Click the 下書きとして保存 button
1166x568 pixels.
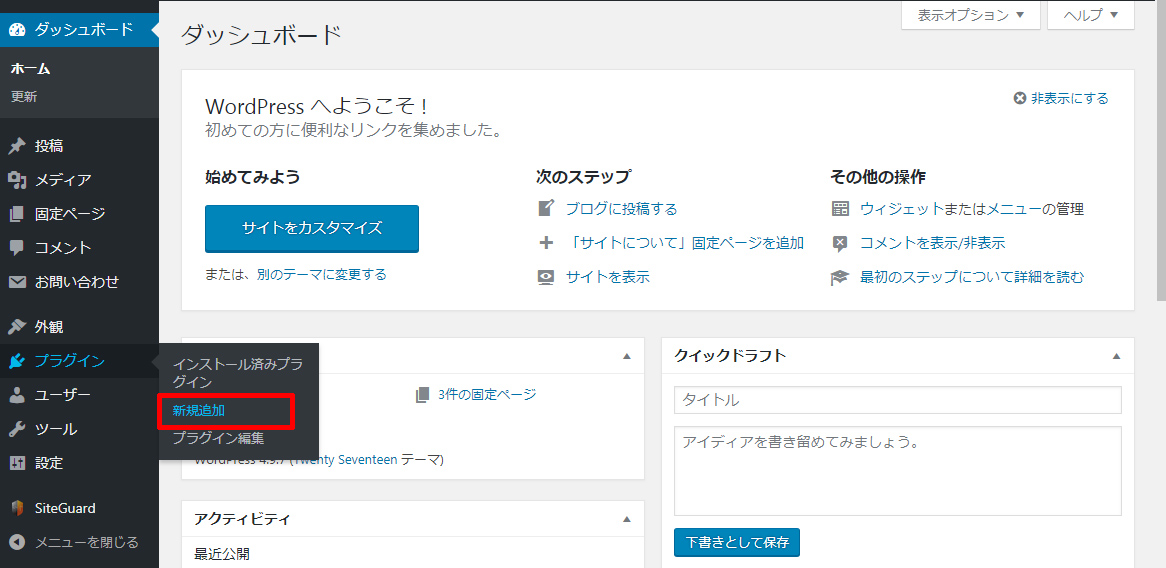tap(737, 543)
